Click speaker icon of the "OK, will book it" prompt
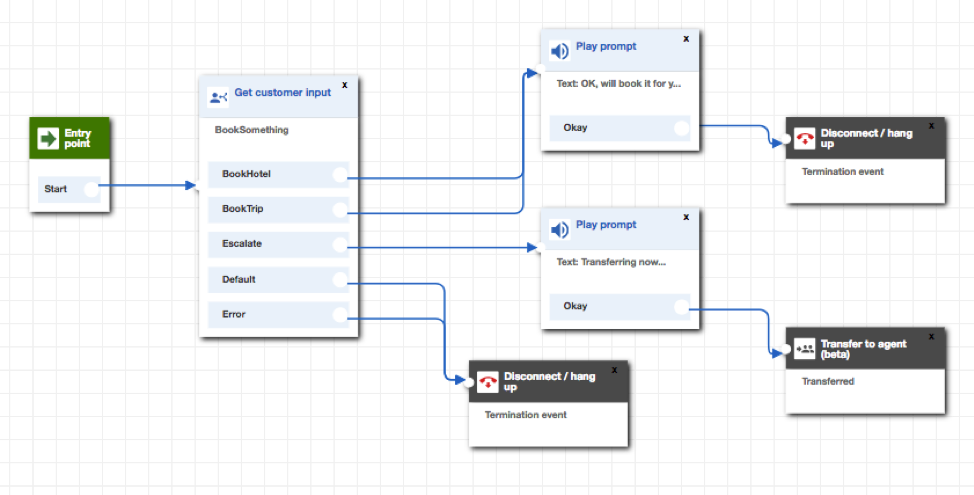 click(560, 51)
